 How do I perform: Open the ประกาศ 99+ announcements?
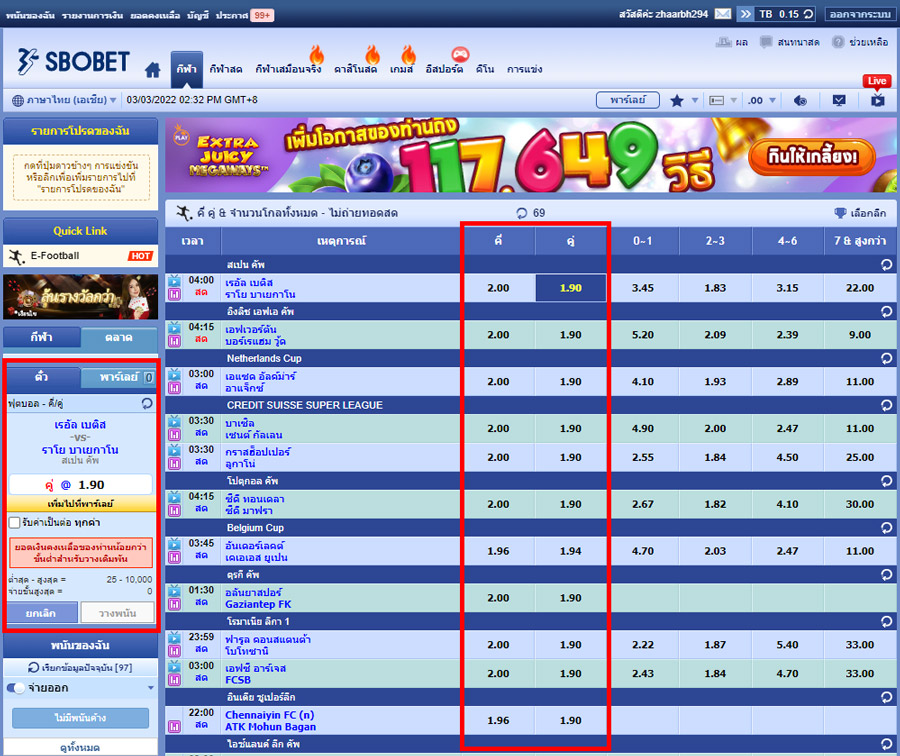[245, 15]
